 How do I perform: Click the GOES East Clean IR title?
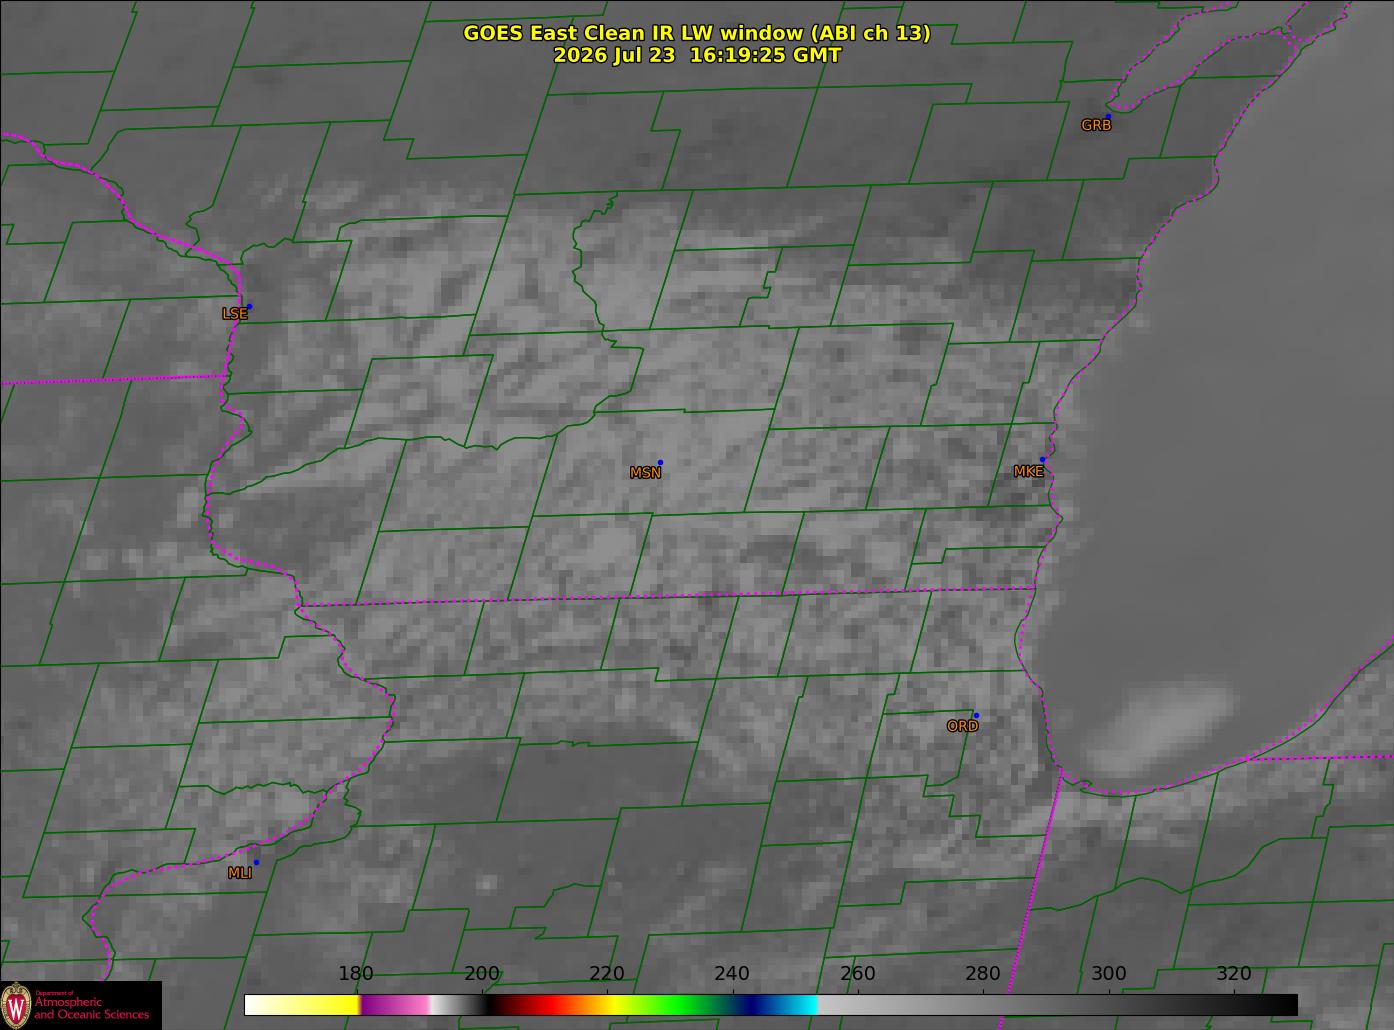tap(697, 33)
